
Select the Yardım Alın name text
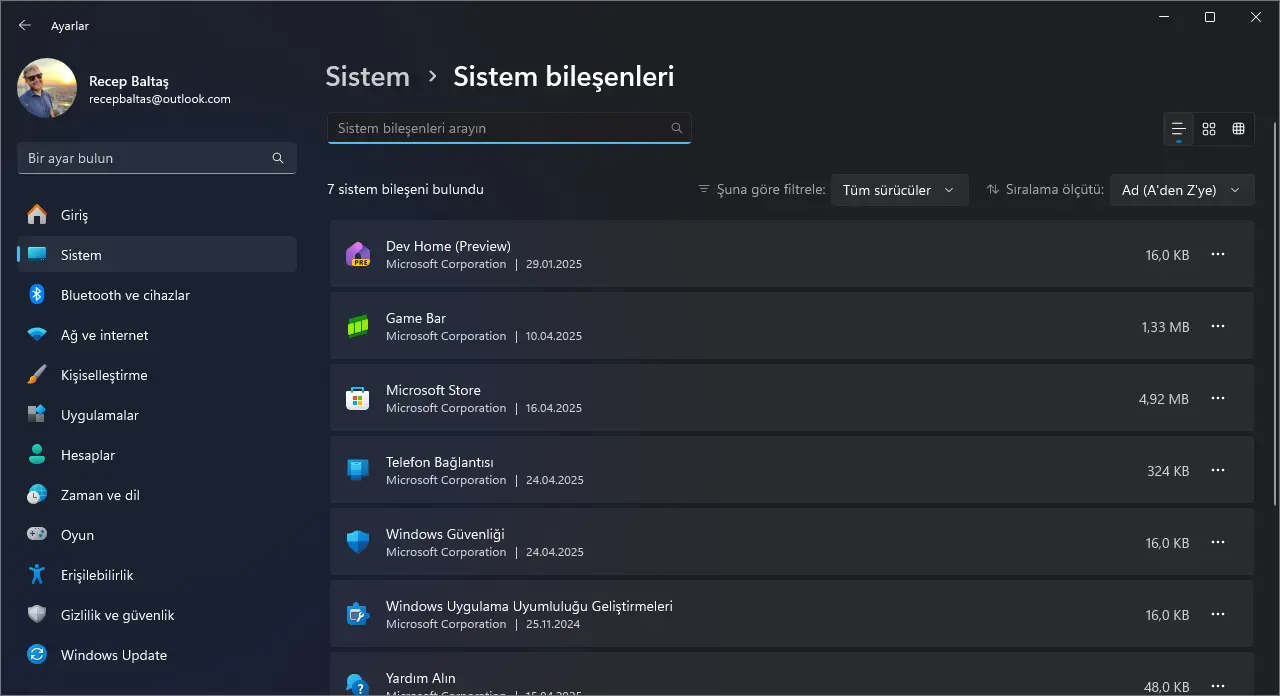(x=421, y=678)
